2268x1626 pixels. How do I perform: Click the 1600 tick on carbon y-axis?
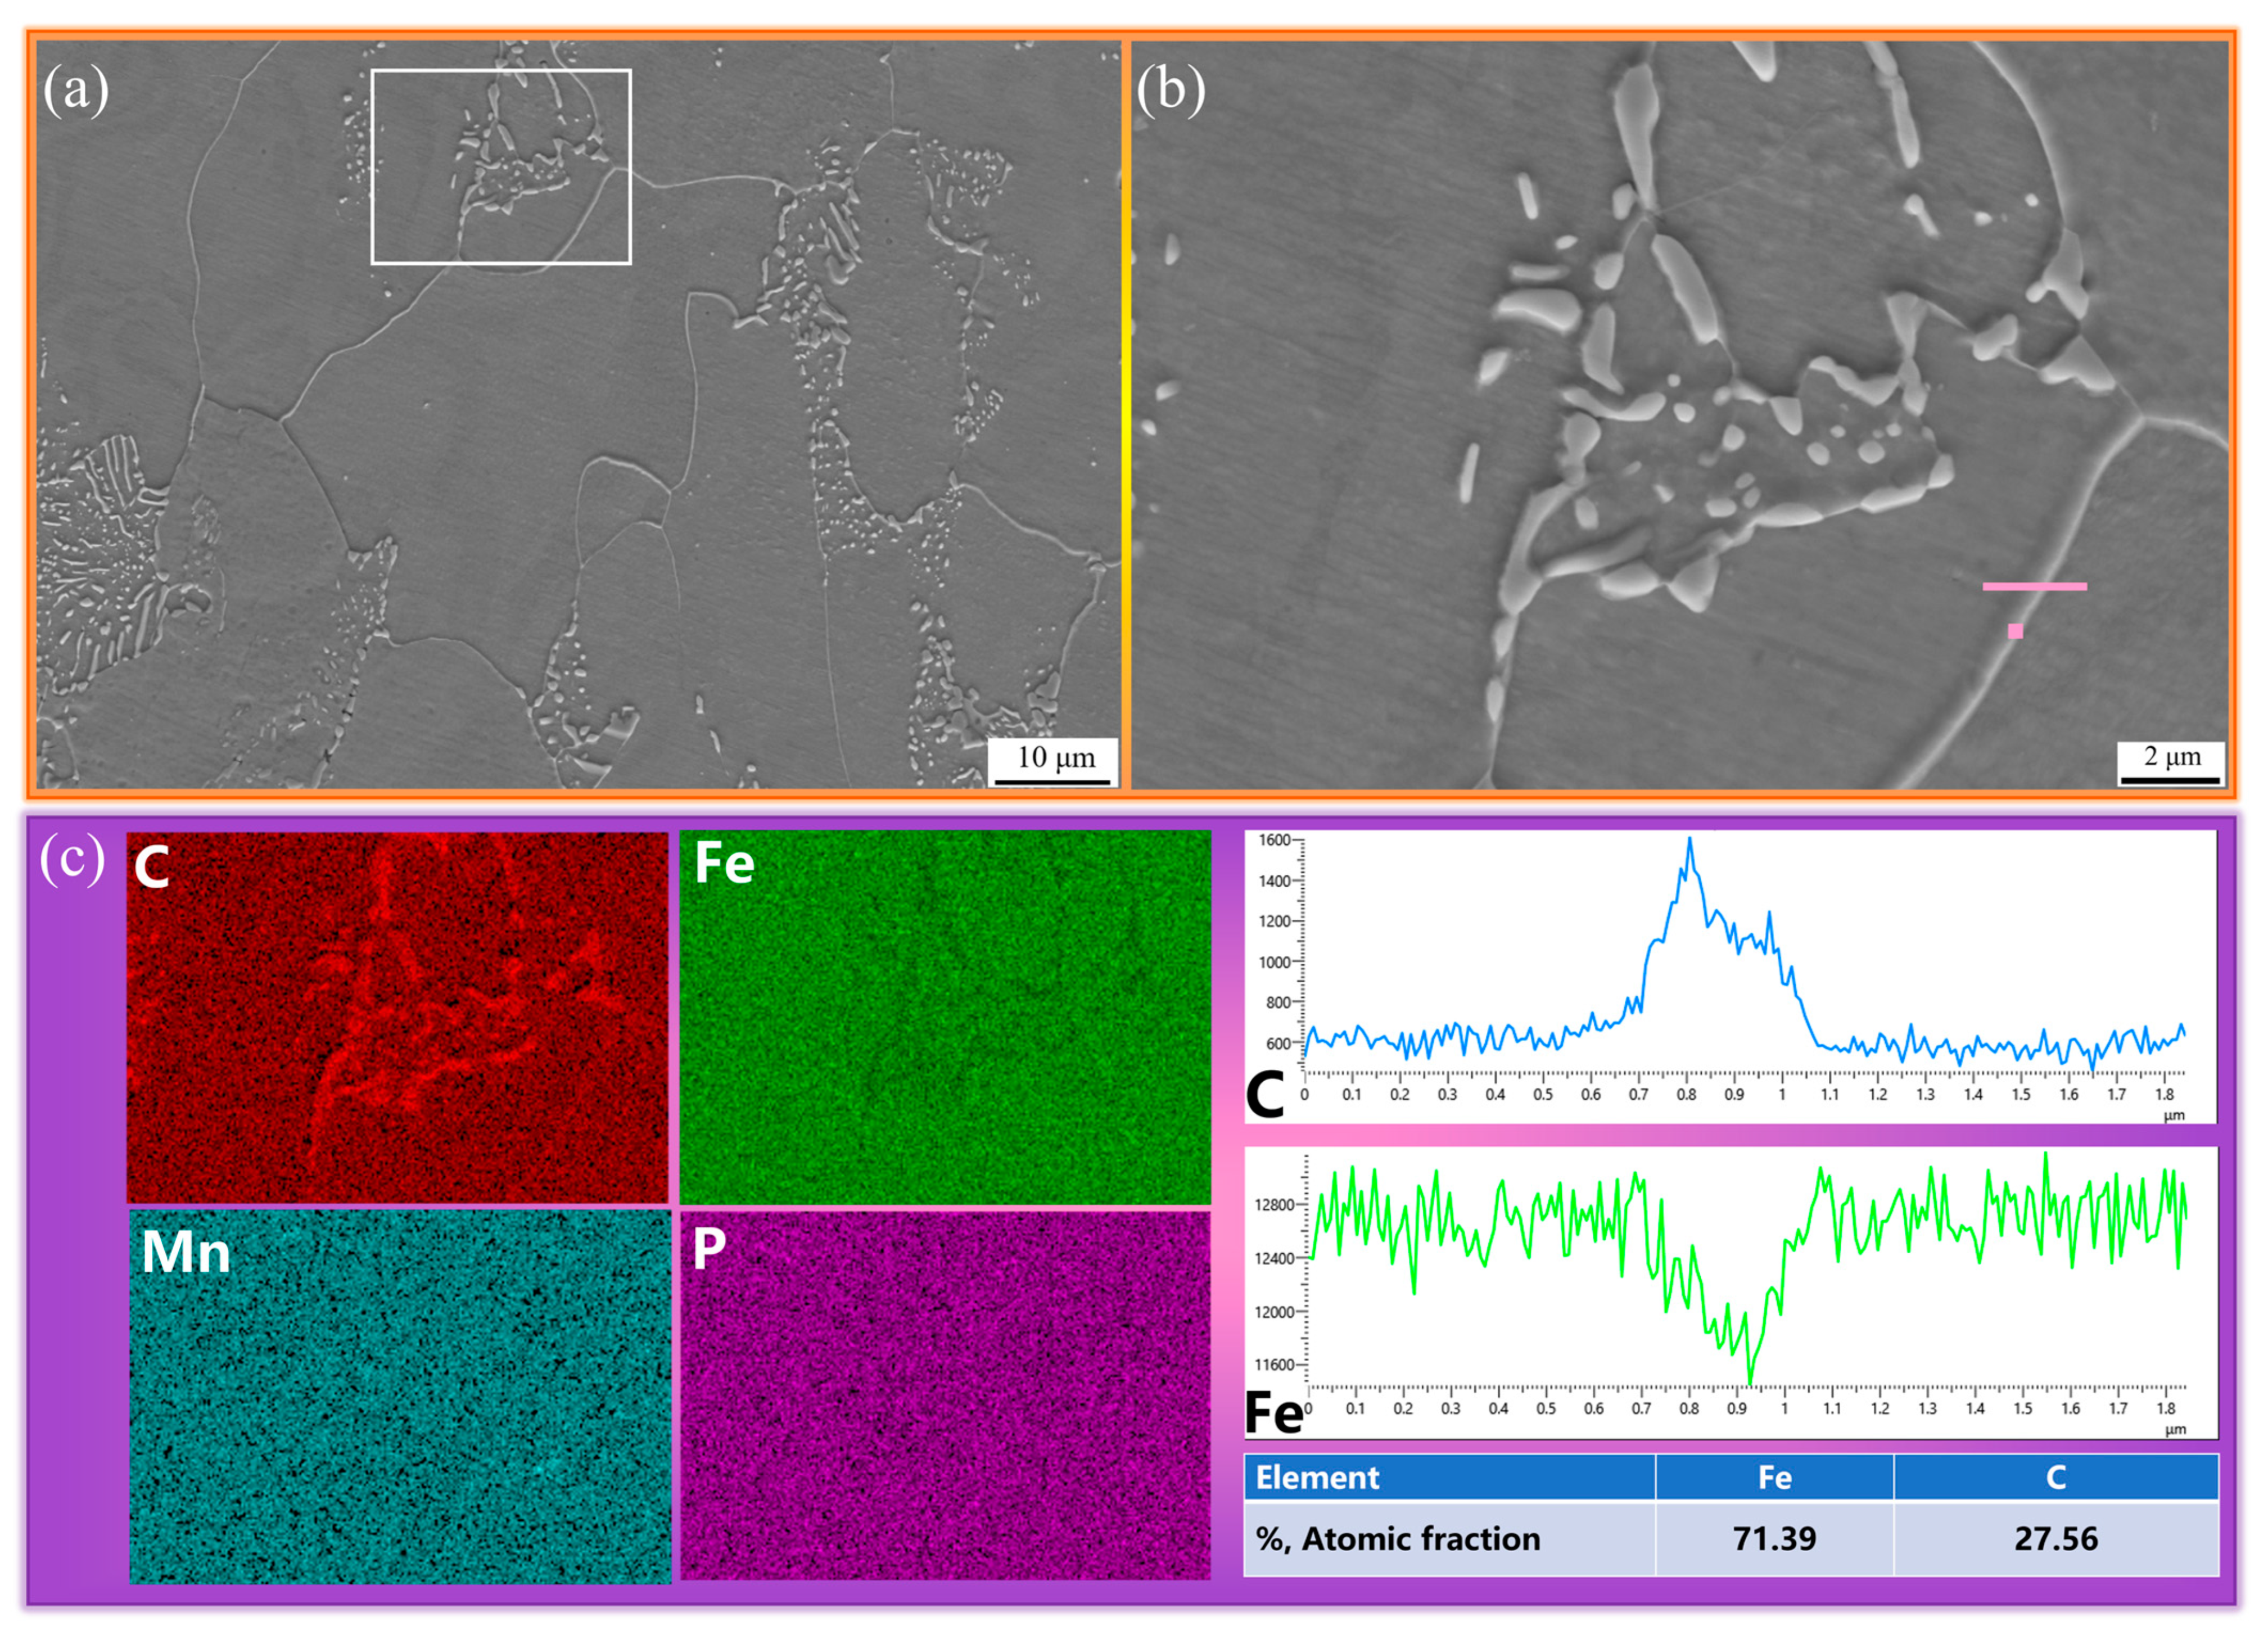[x=1274, y=840]
